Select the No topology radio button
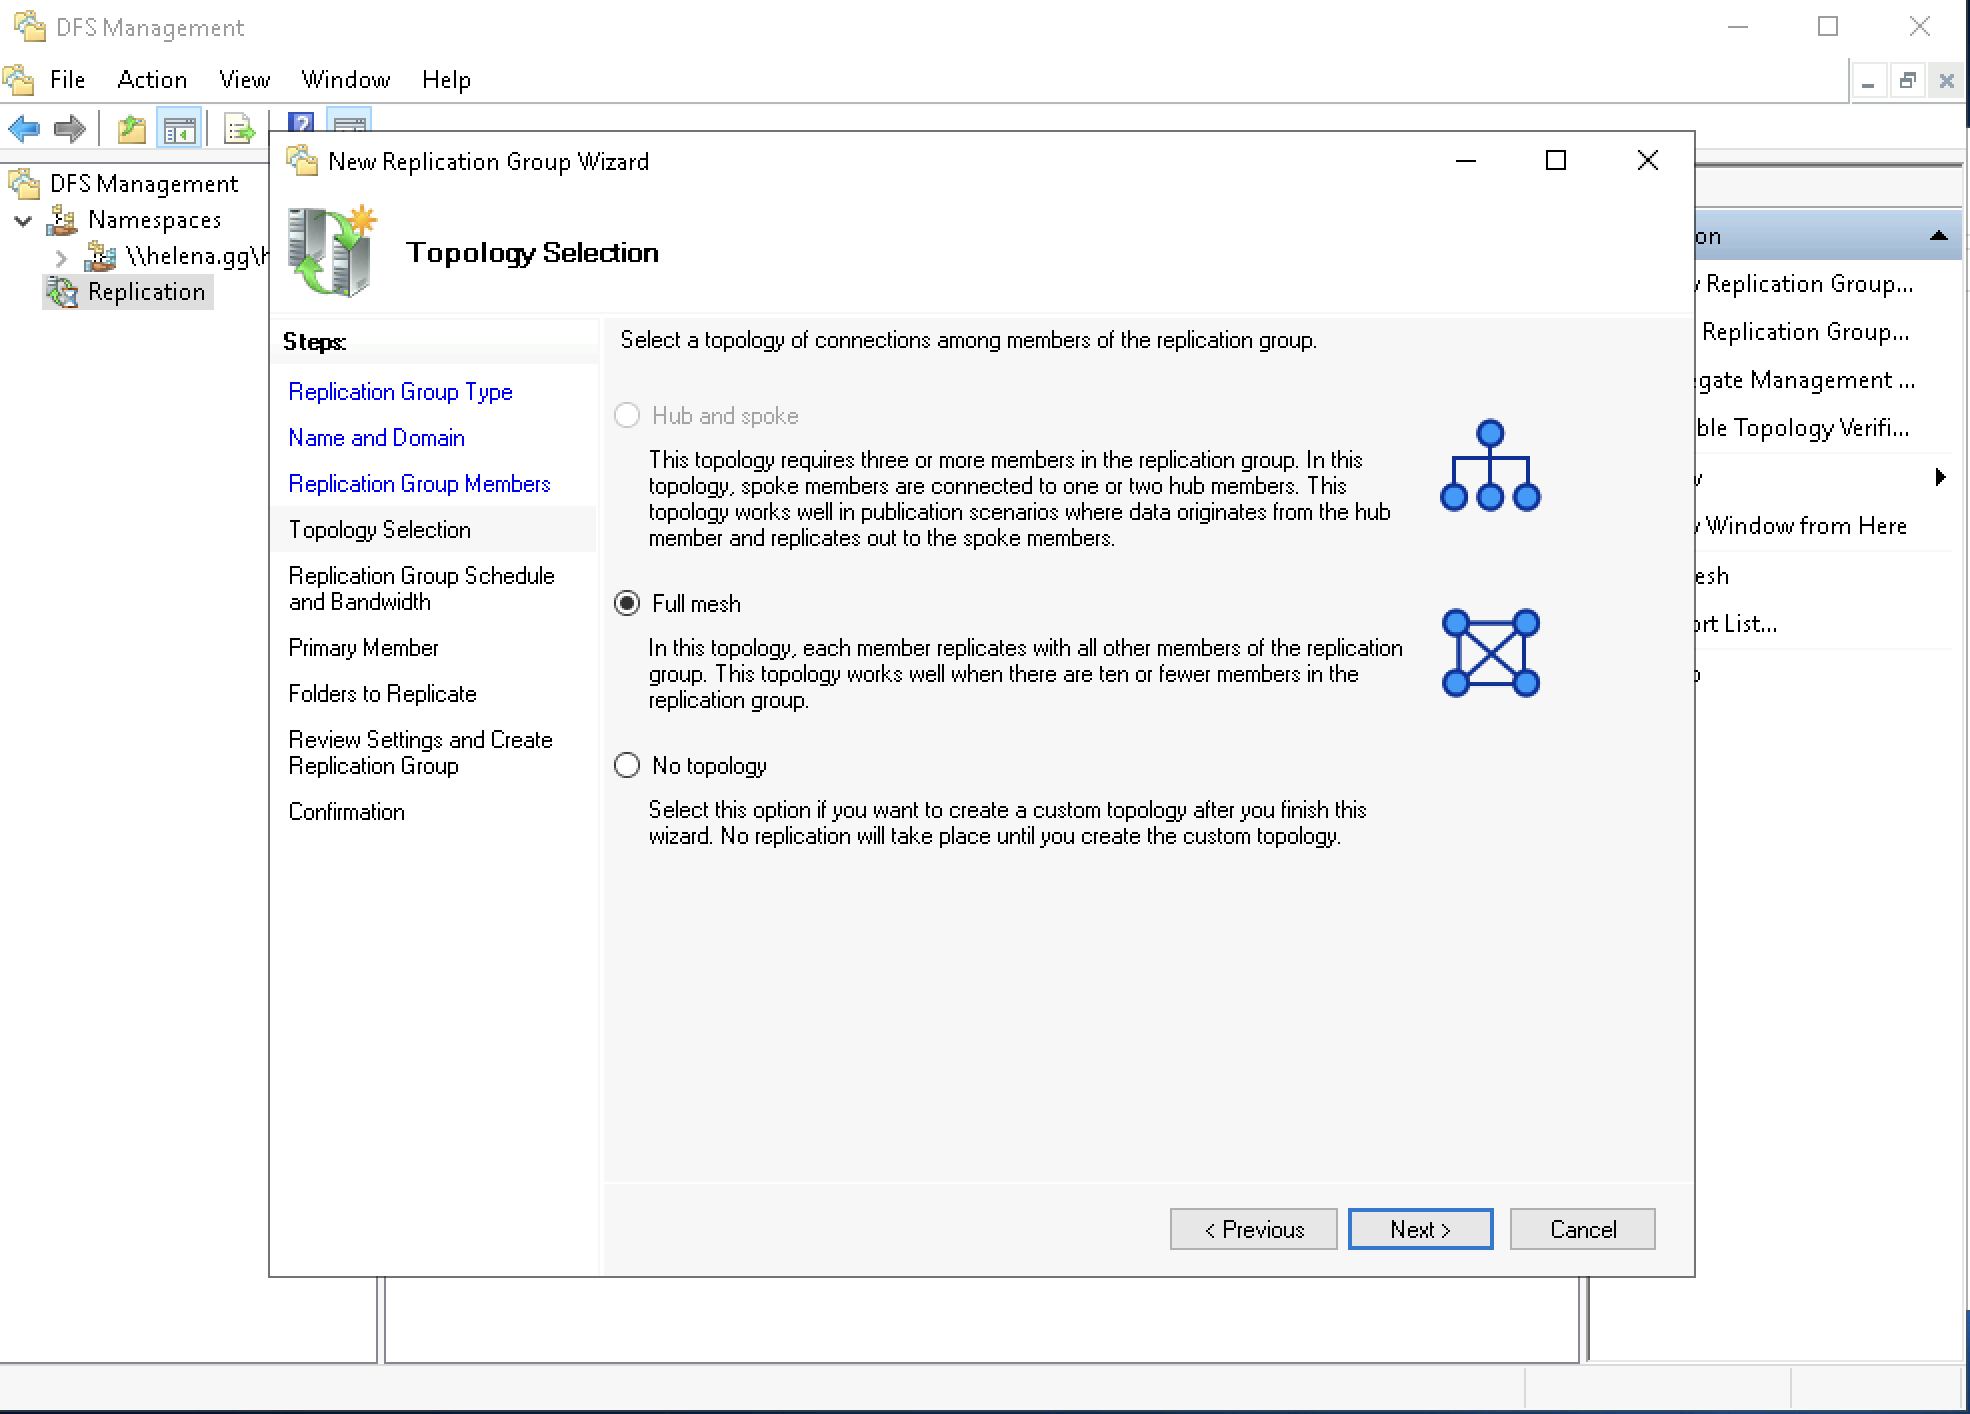 (627, 766)
